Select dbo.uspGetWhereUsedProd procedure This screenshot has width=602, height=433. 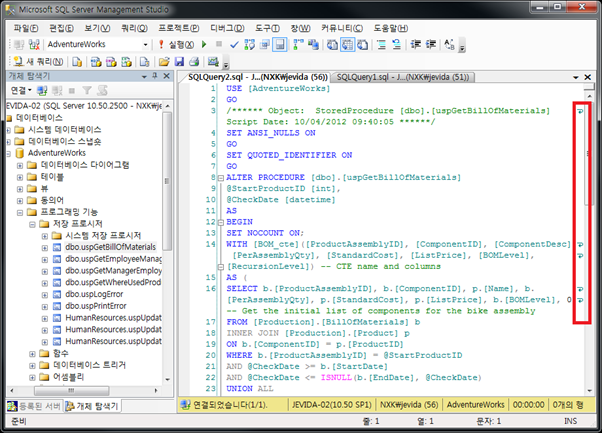113,283
